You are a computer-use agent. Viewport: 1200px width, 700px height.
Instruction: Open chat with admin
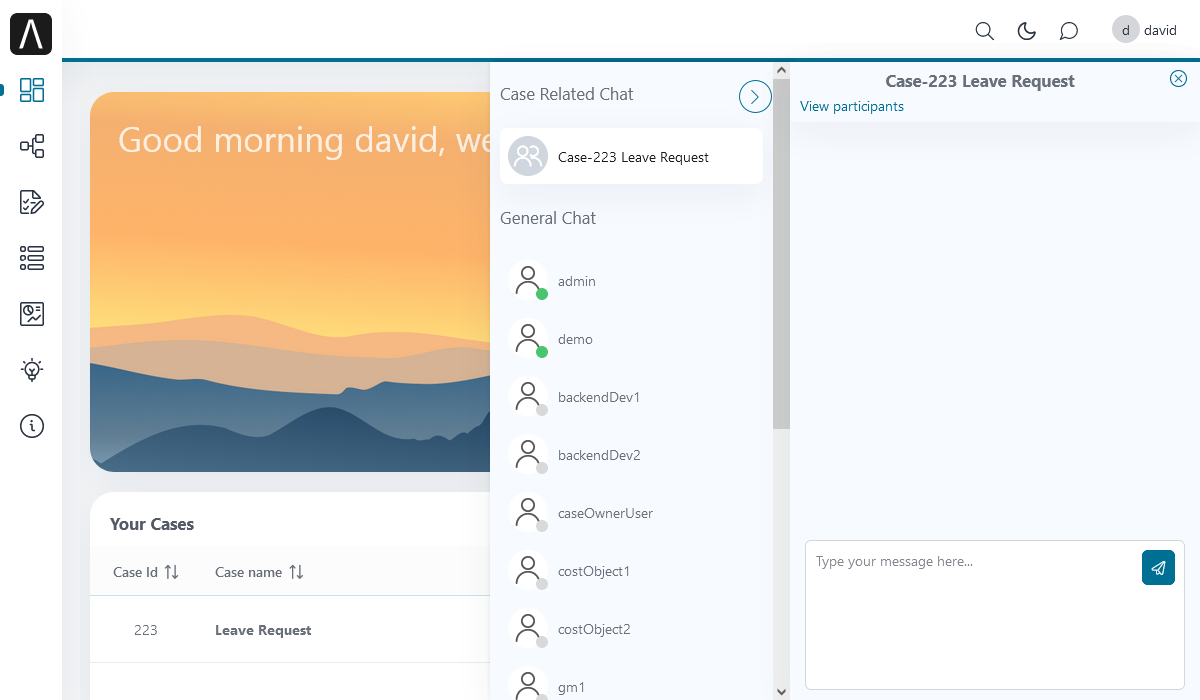point(631,281)
